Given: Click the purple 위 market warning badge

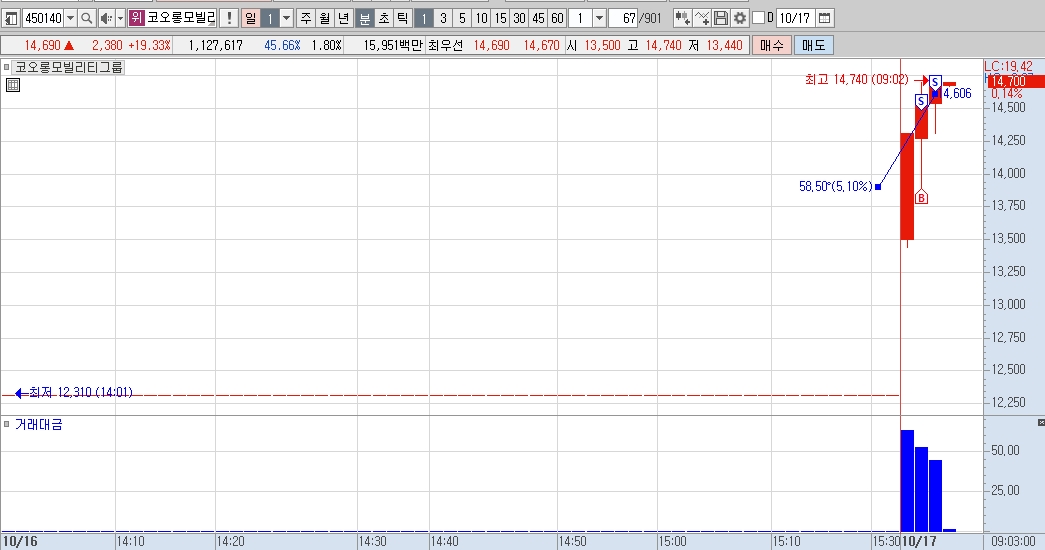Looking at the screenshot, I should pos(137,18).
